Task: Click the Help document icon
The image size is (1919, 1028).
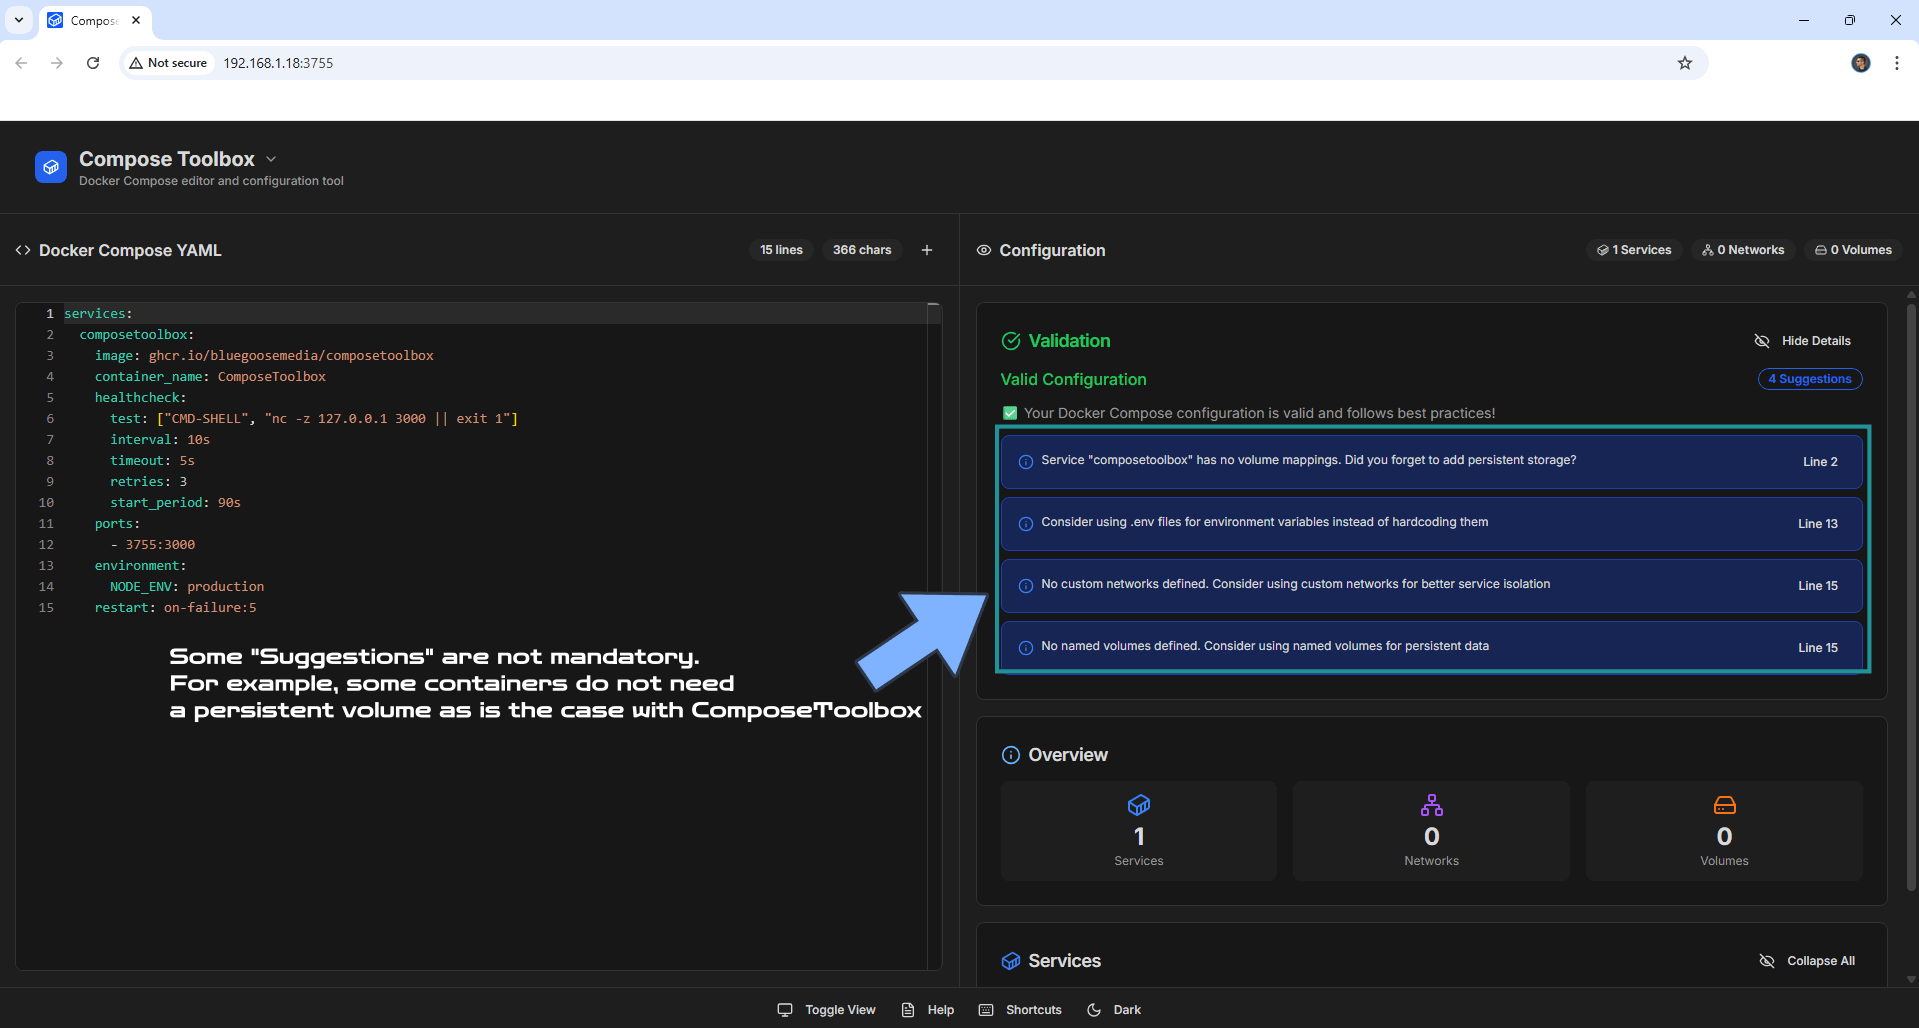Action: pyautogui.click(x=908, y=1010)
